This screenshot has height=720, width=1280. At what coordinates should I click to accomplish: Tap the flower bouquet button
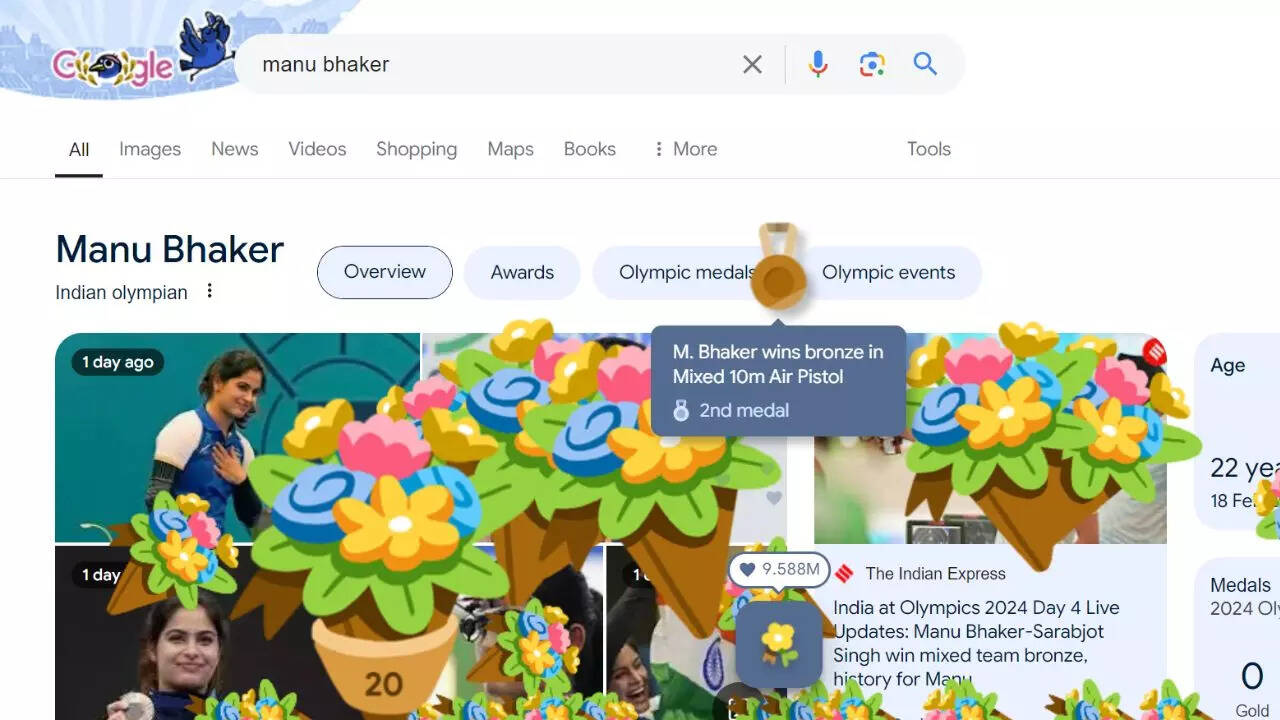[778, 643]
